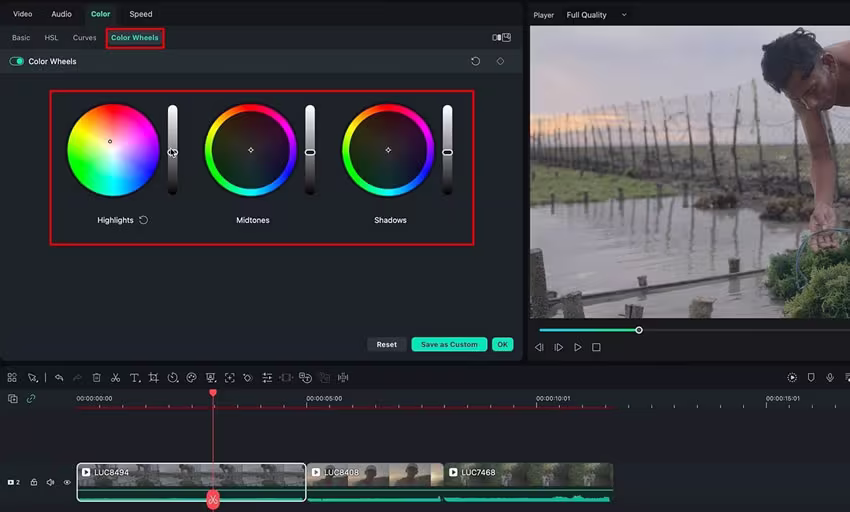Step forward one frame in player

558,347
